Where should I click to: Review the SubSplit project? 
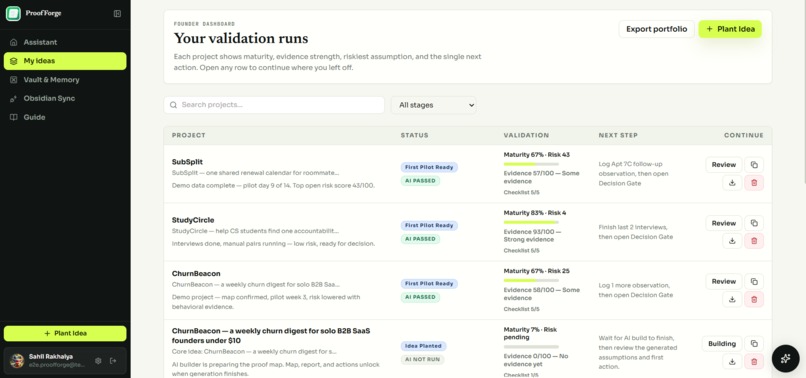[723, 165]
